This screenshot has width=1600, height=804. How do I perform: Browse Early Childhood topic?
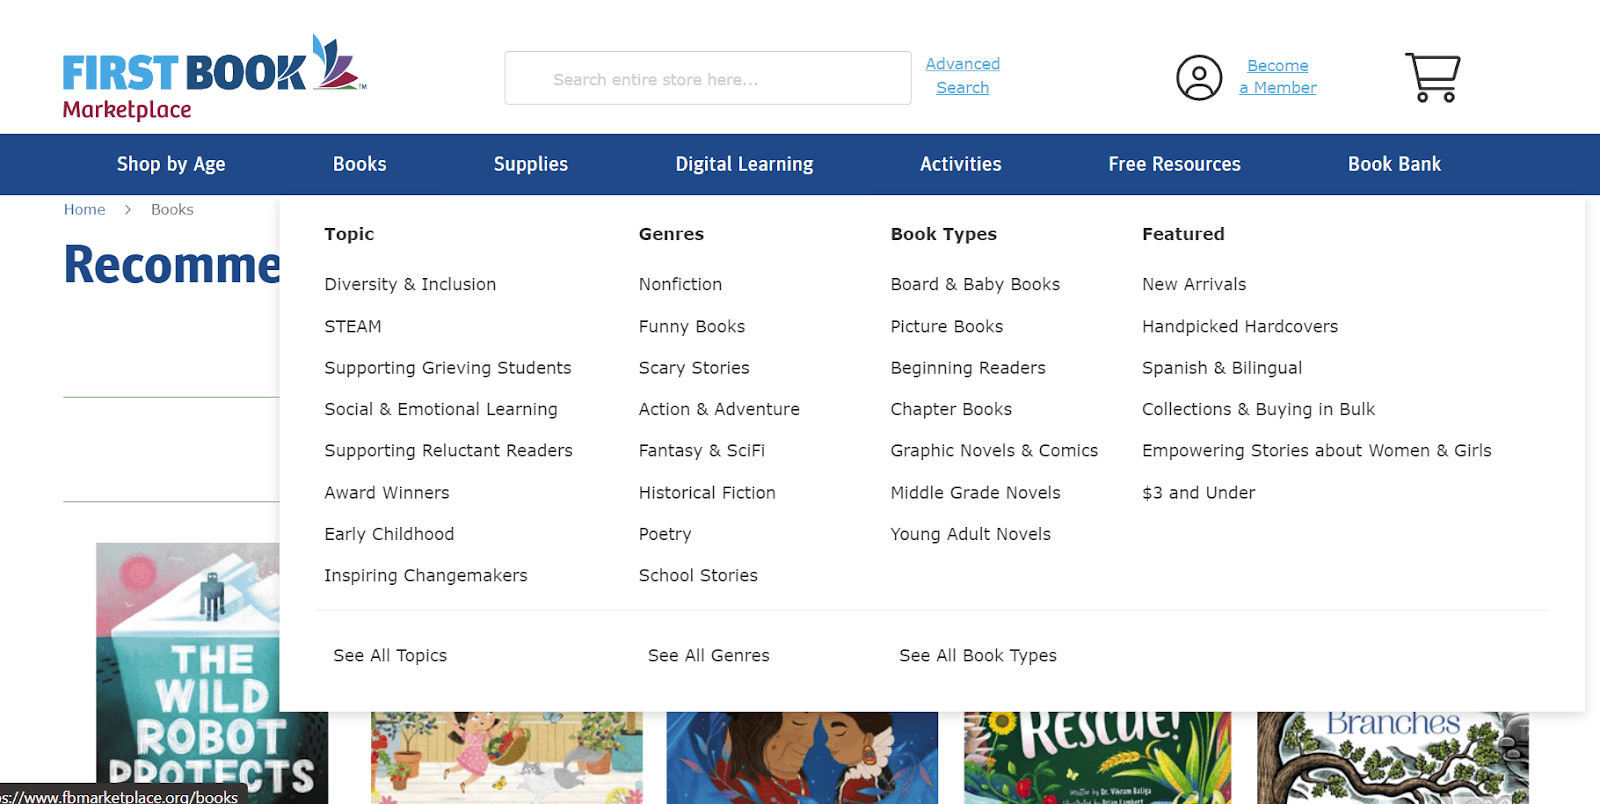click(x=389, y=534)
